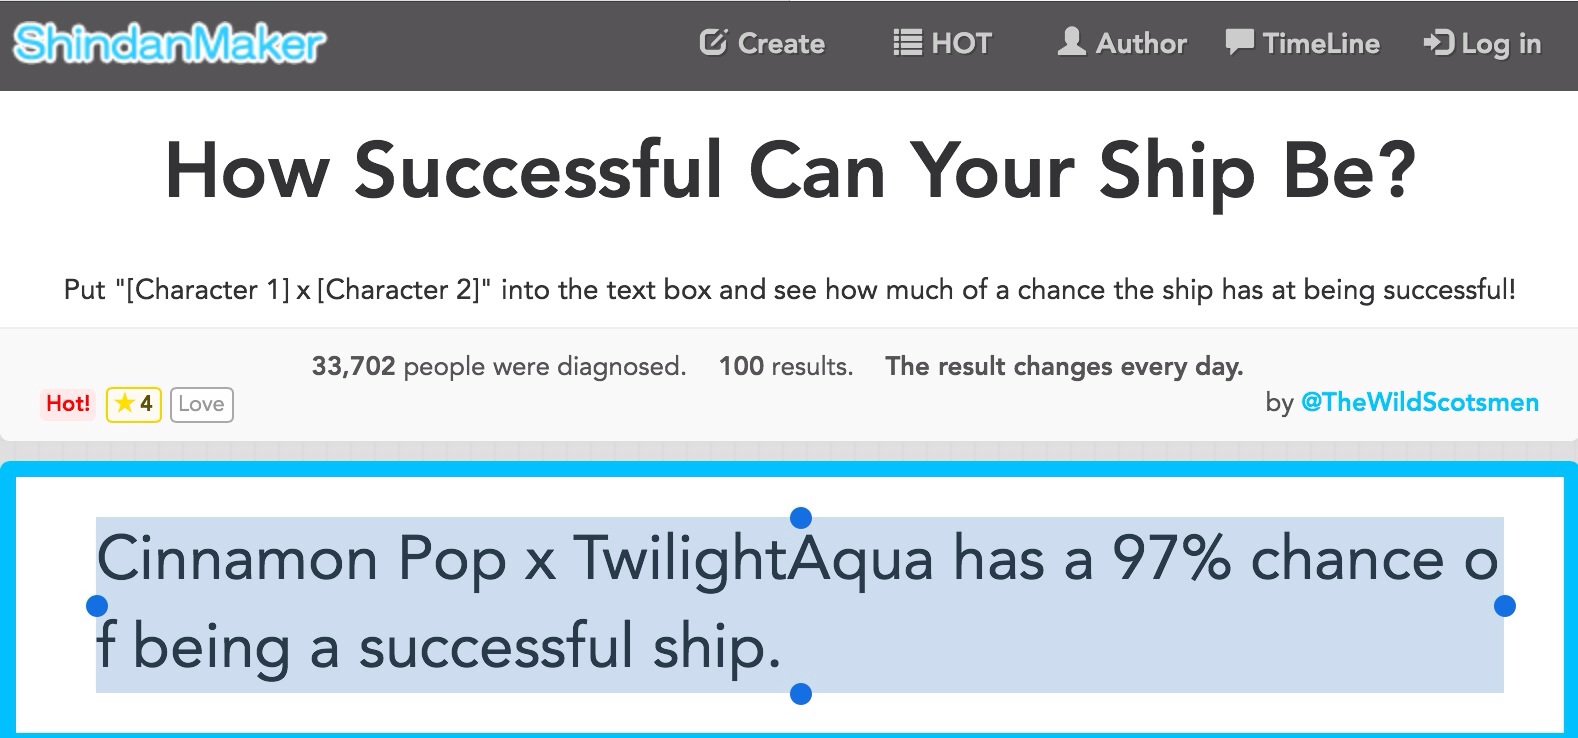Click the pencil icon beside Create
The image size is (1578, 738).
coord(713,42)
